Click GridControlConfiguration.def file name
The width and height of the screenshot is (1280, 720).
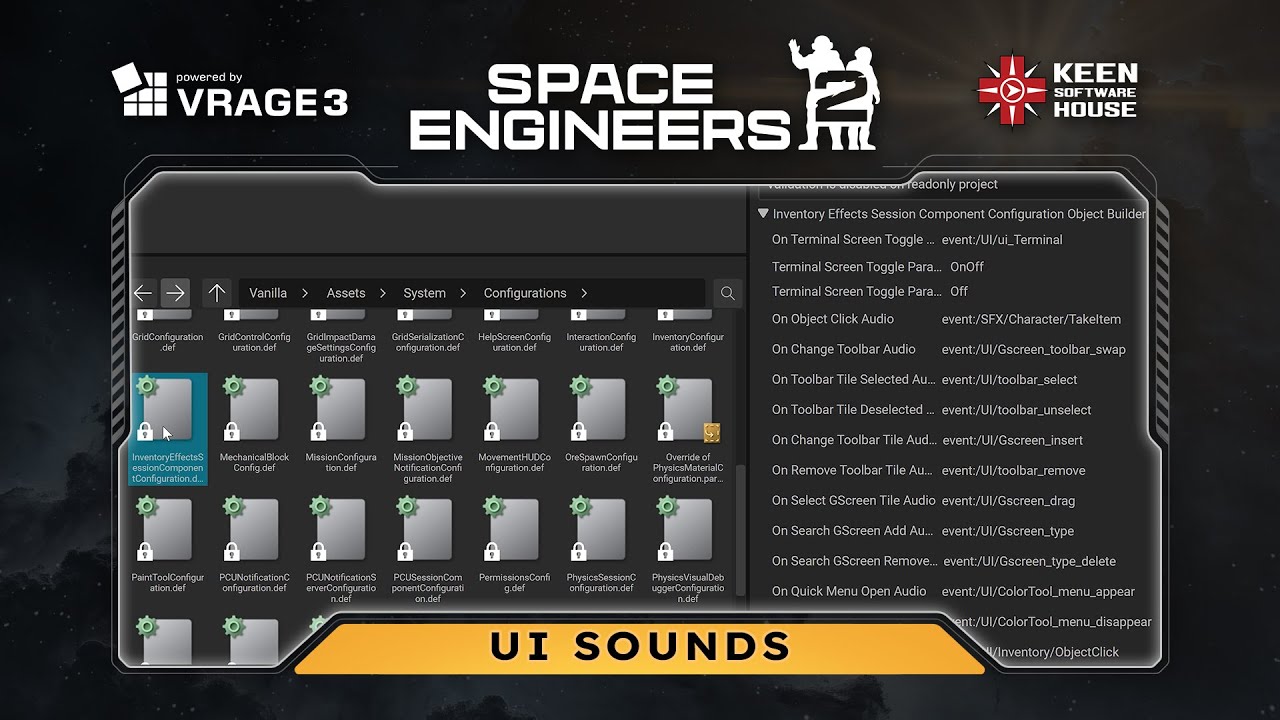254,342
